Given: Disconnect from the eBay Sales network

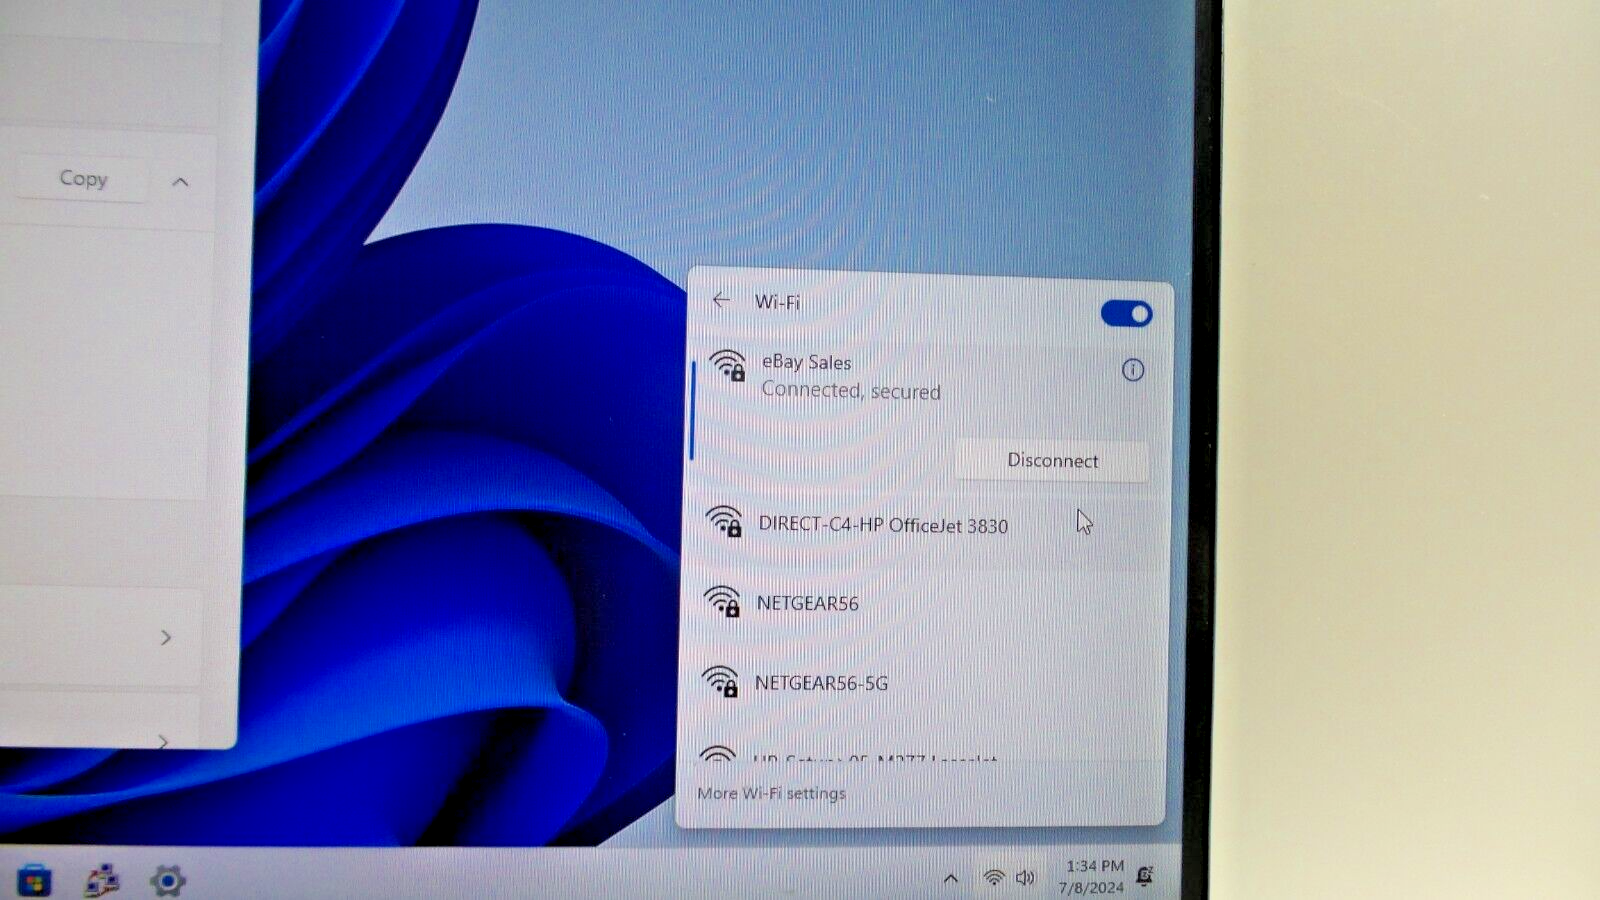Looking at the screenshot, I should pos(1052,461).
